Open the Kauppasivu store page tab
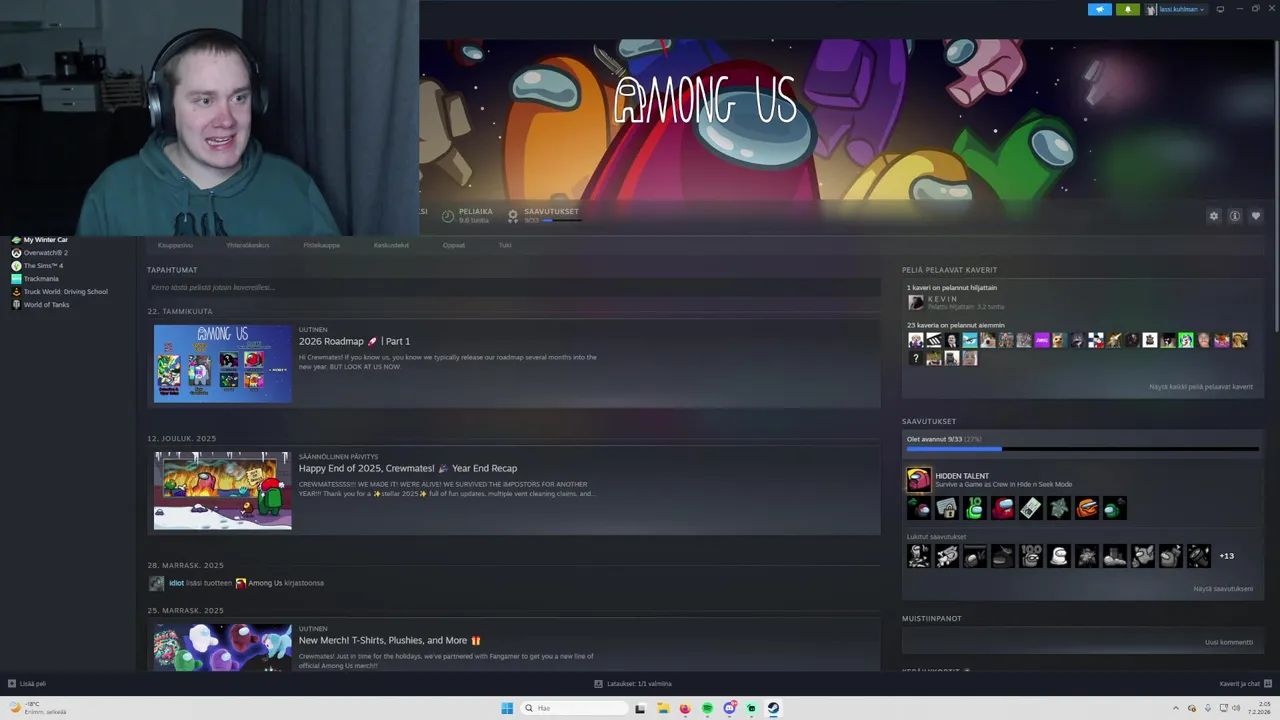The width and height of the screenshot is (1280, 720). 175,245
